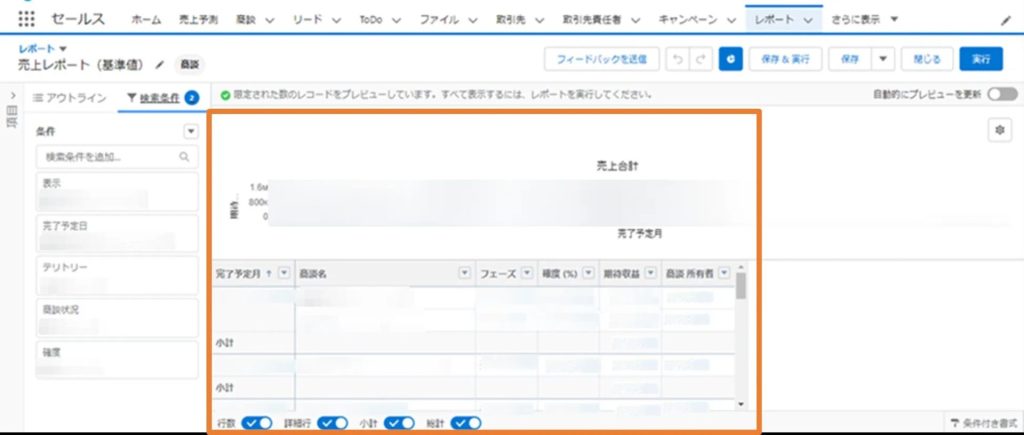1024x435 pixels.
Task: Open 商談 所有者 column dropdown
Action: pyautogui.click(x=724, y=274)
